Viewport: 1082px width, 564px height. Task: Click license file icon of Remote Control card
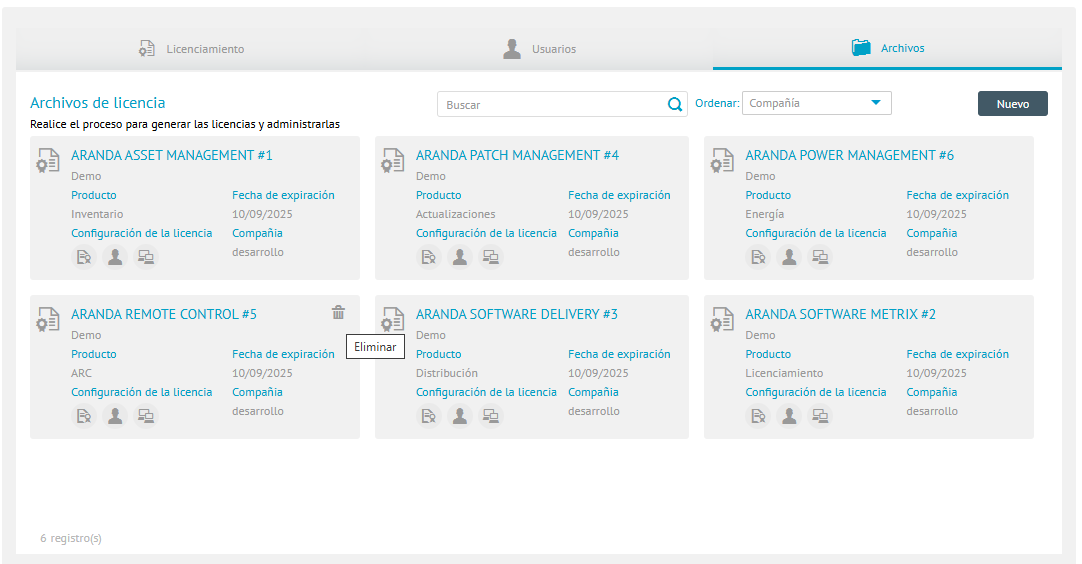(x=48, y=320)
